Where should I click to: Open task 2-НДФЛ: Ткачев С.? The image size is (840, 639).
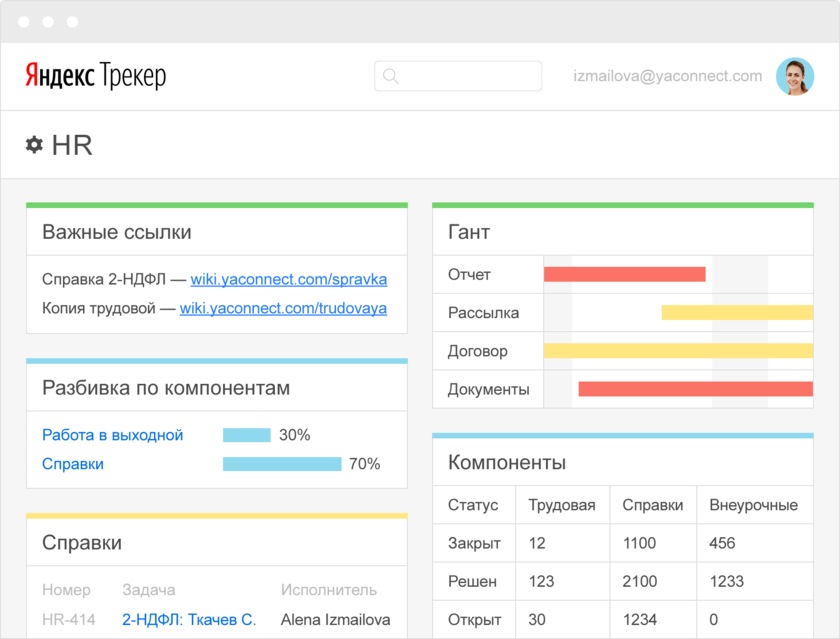point(189,619)
